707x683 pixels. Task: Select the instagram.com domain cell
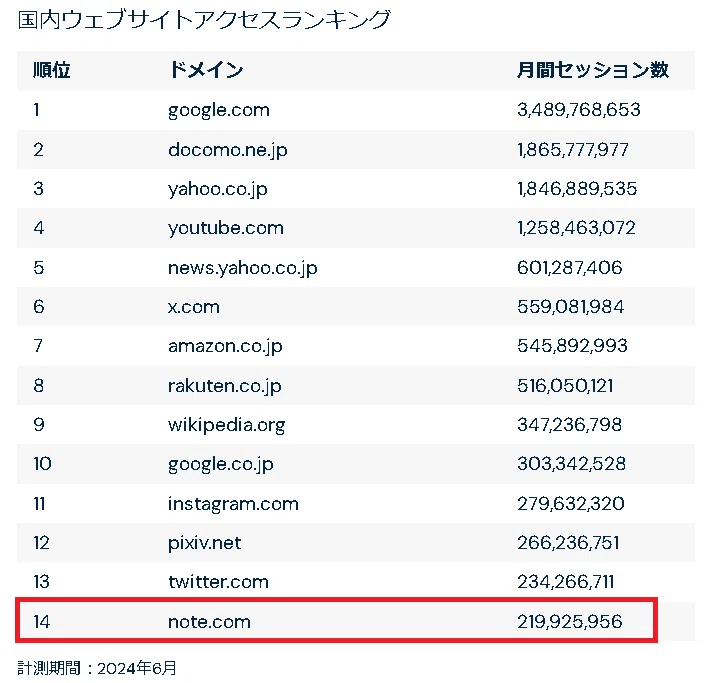click(233, 504)
